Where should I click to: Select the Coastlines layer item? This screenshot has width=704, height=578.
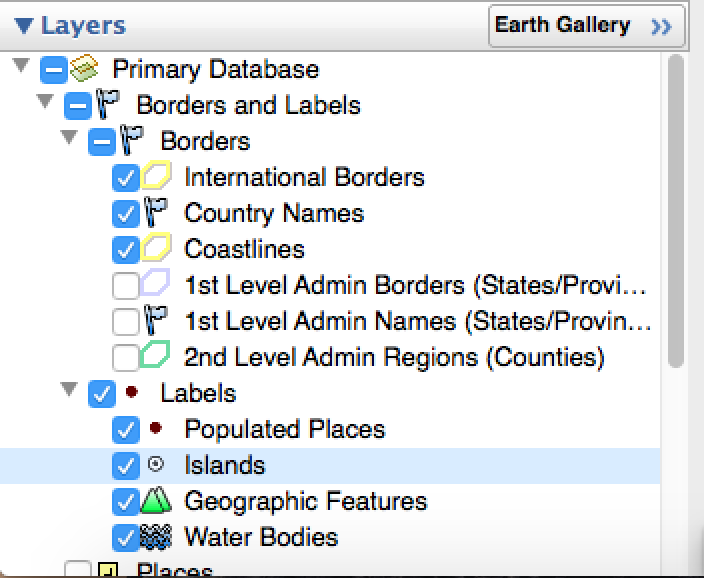coord(244,249)
